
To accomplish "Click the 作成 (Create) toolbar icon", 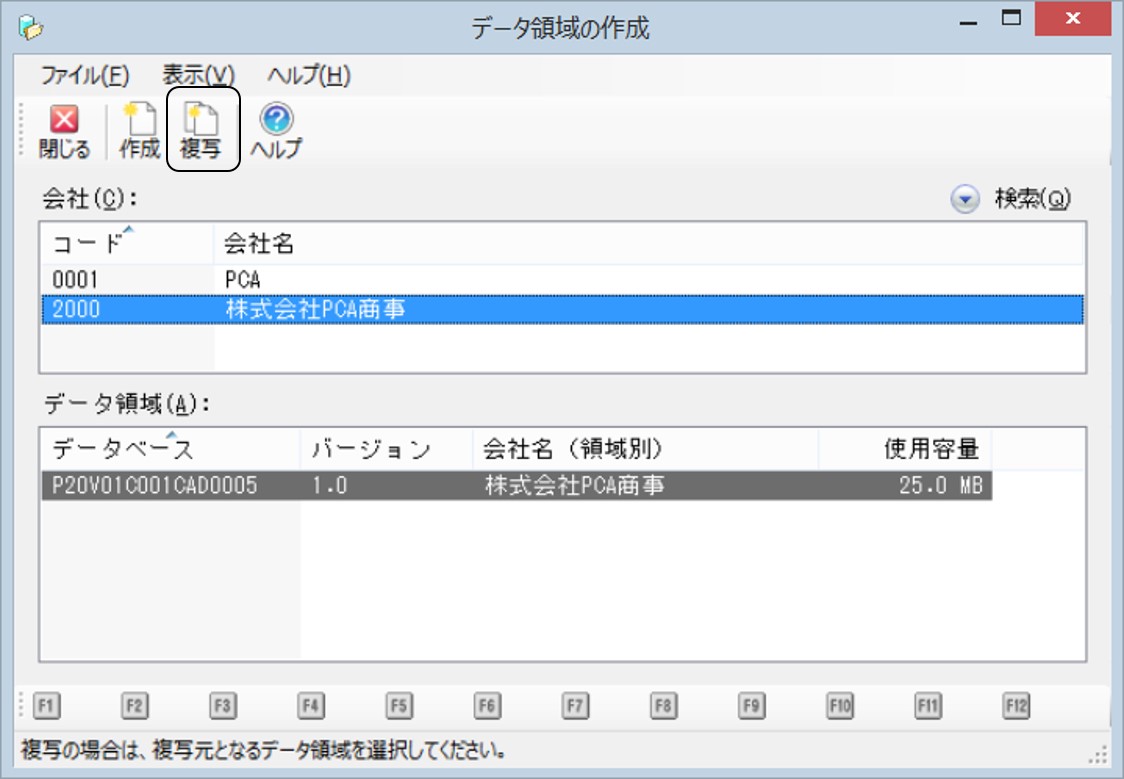I will (x=139, y=132).
